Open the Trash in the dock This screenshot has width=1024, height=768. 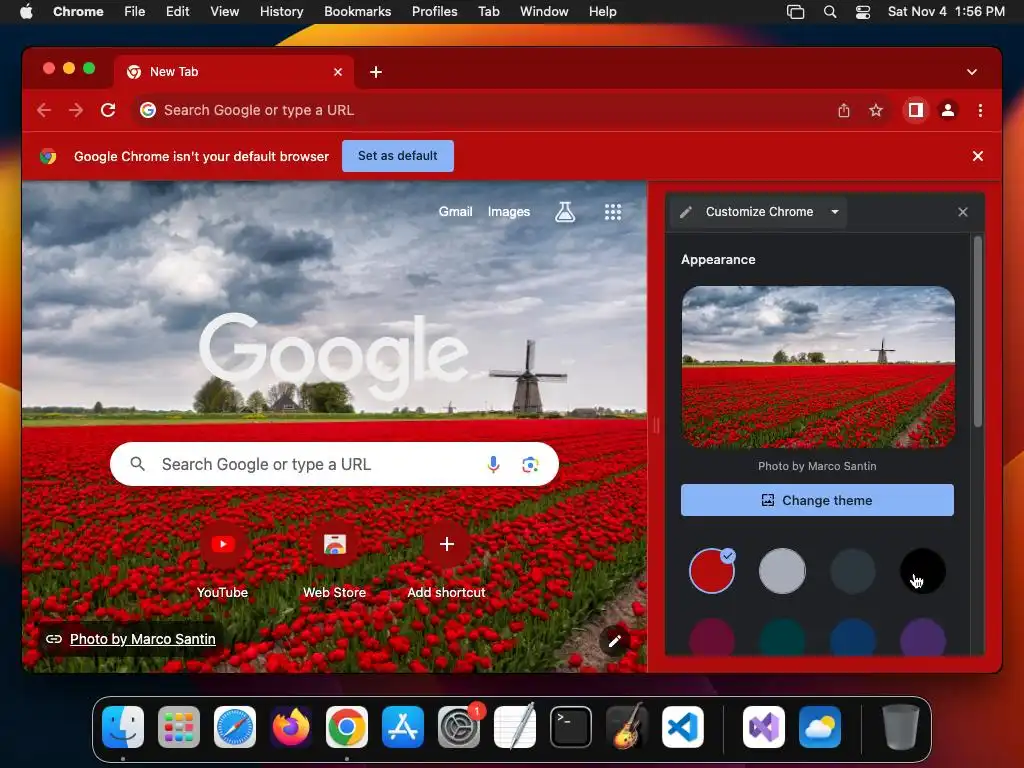coord(901,727)
